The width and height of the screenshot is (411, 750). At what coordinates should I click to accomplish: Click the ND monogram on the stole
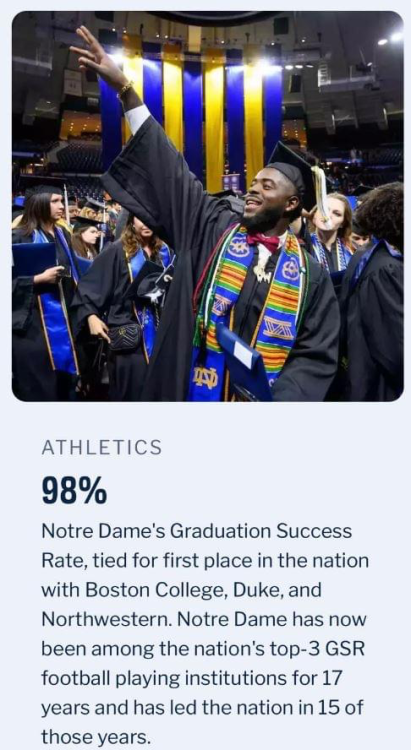[205, 379]
